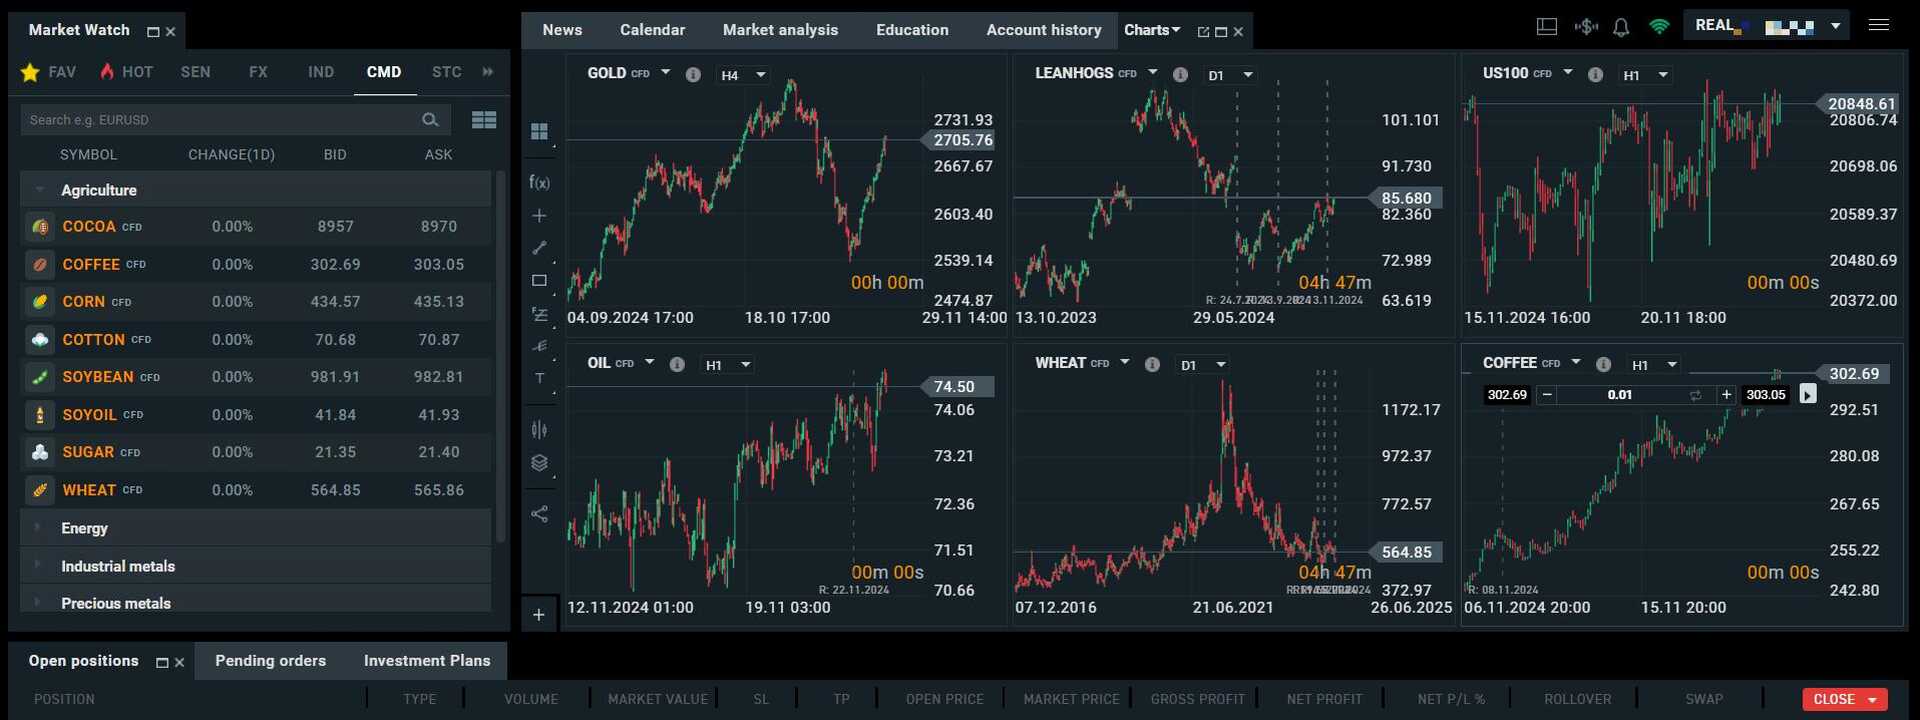Expand COFFEE chart order panel arrow
This screenshot has width=1920, height=720.
click(1807, 394)
